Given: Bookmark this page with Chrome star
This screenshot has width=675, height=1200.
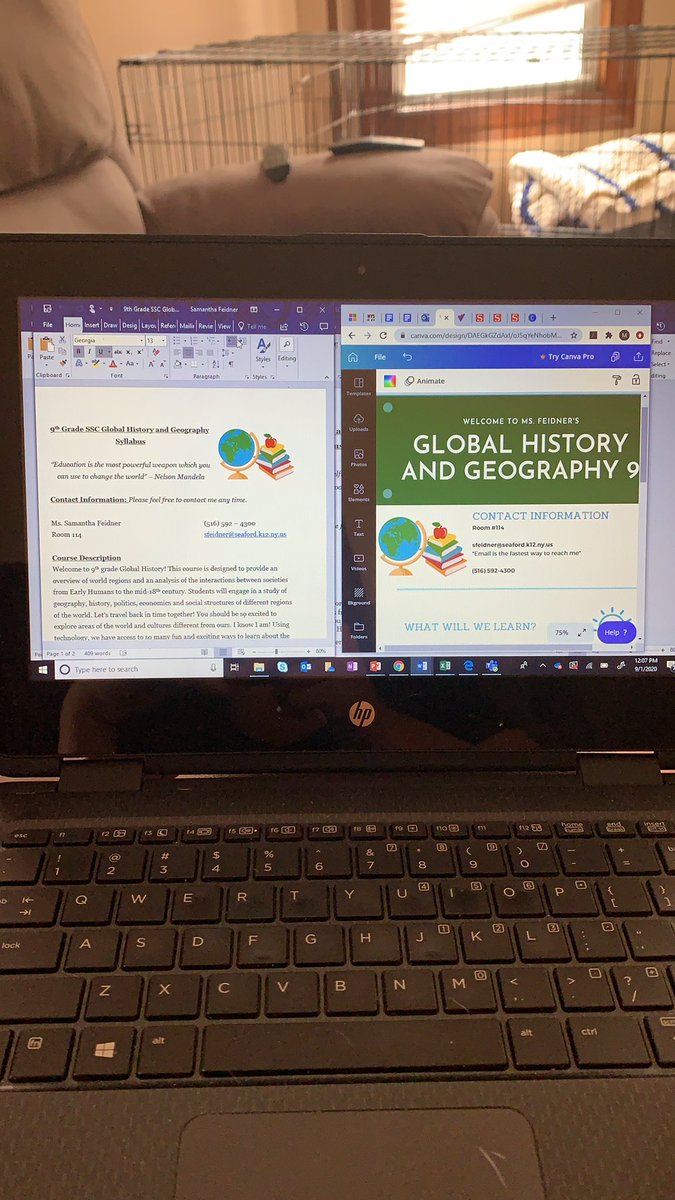Looking at the screenshot, I should (x=574, y=335).
